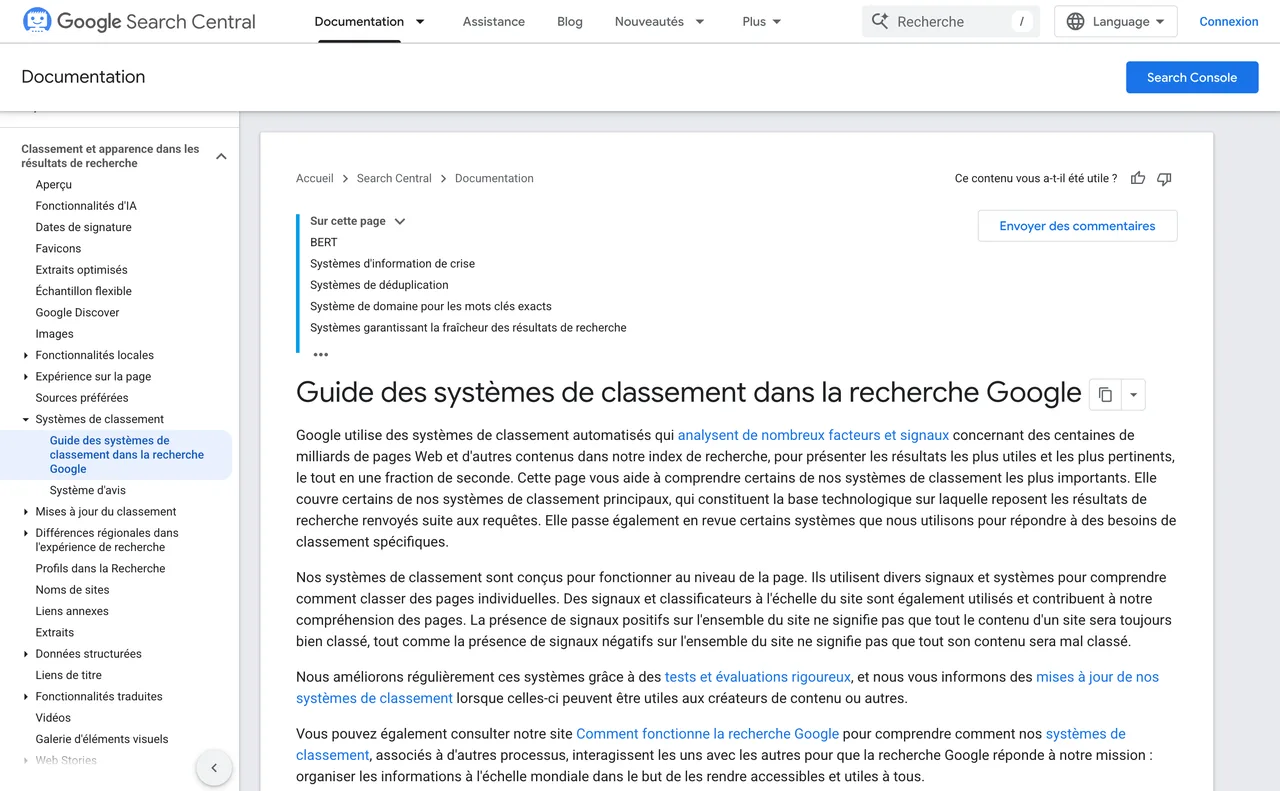Open the copy options dropdown arrow

click(1133, 394)
